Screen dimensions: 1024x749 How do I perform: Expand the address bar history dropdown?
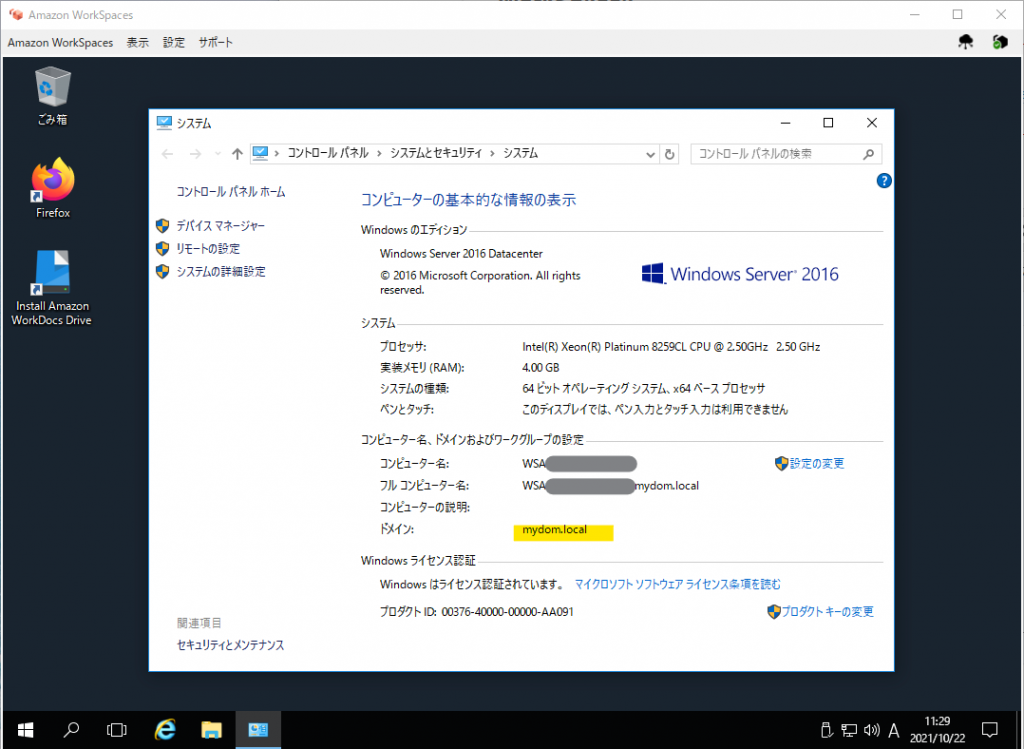tap(650, 154)
